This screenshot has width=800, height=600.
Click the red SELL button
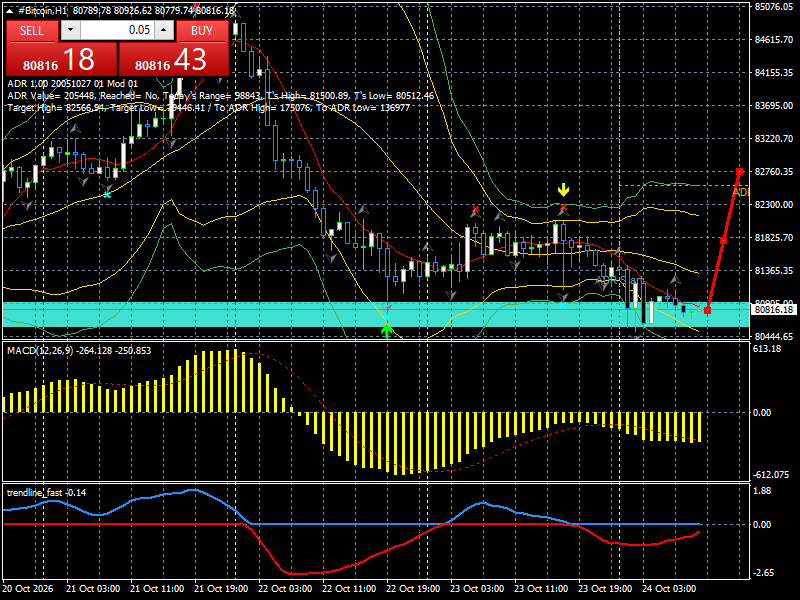pyautogui.click(x=32, y=31)
